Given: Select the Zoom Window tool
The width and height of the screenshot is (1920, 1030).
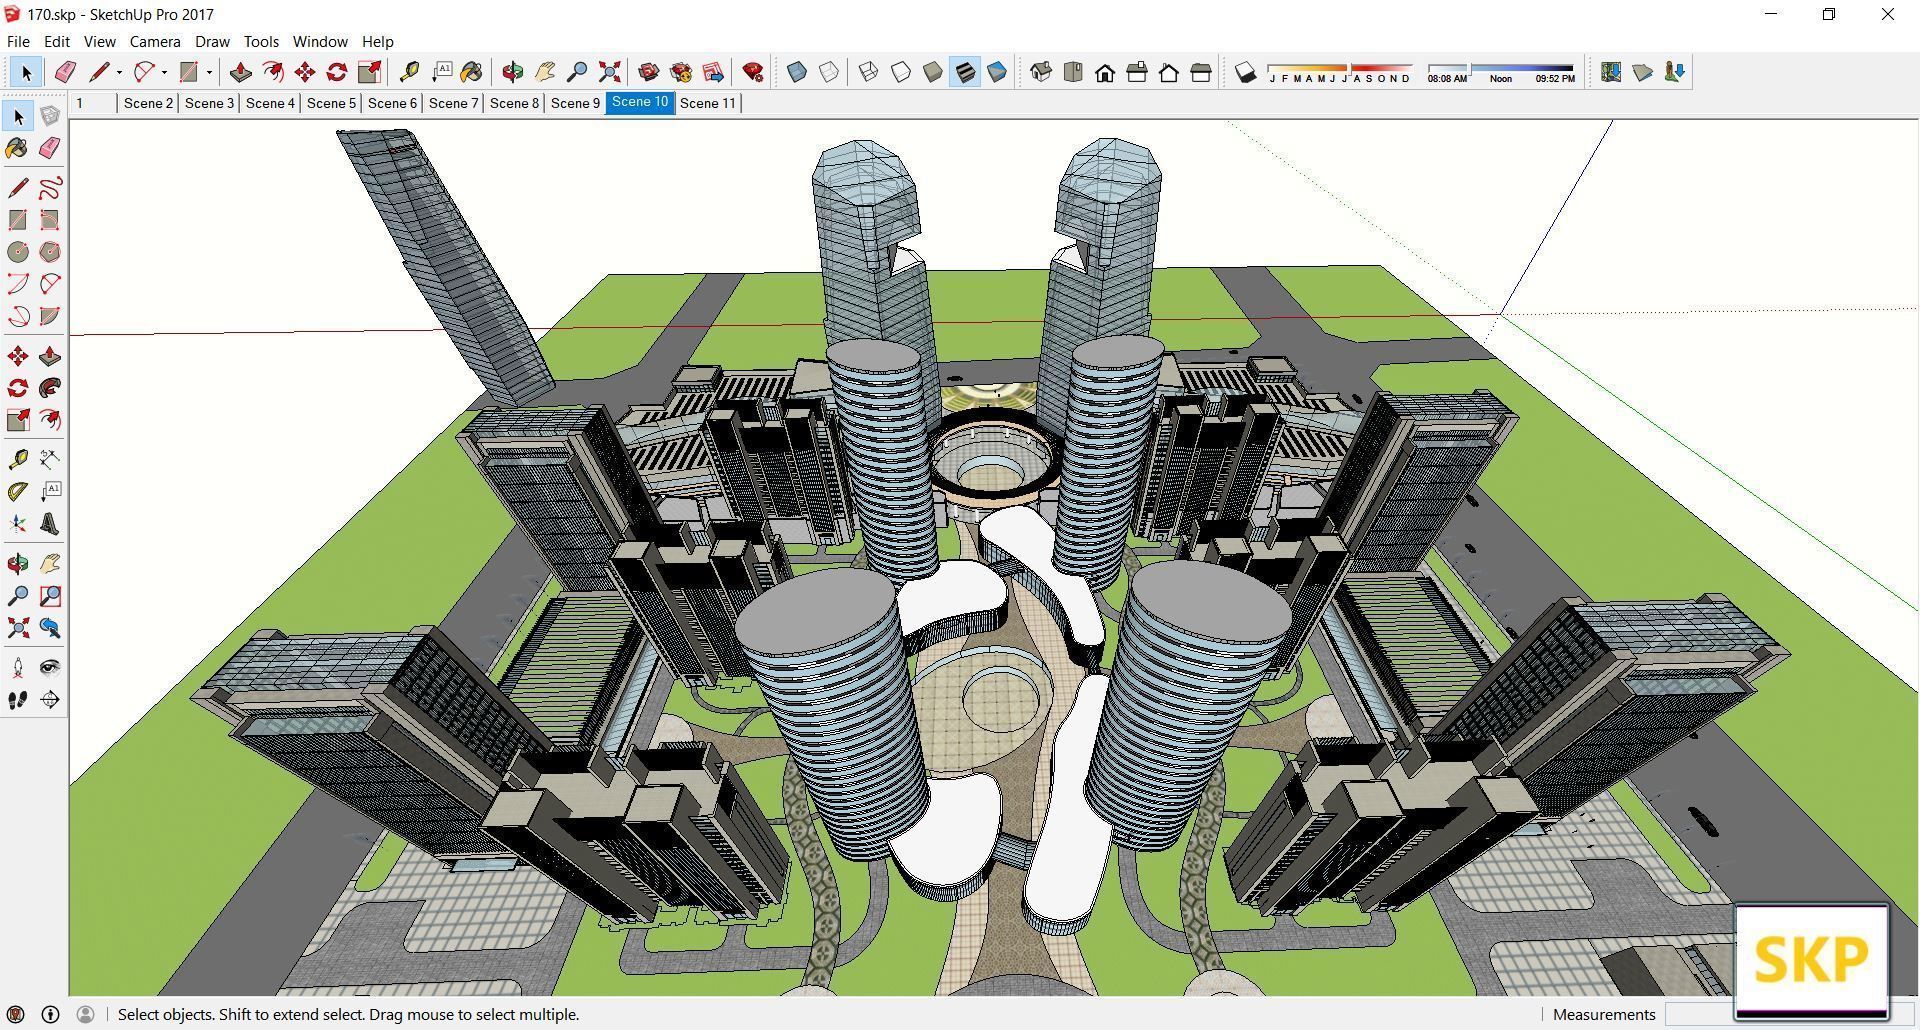Looking at the screenshot, I should tap(50, 596).
